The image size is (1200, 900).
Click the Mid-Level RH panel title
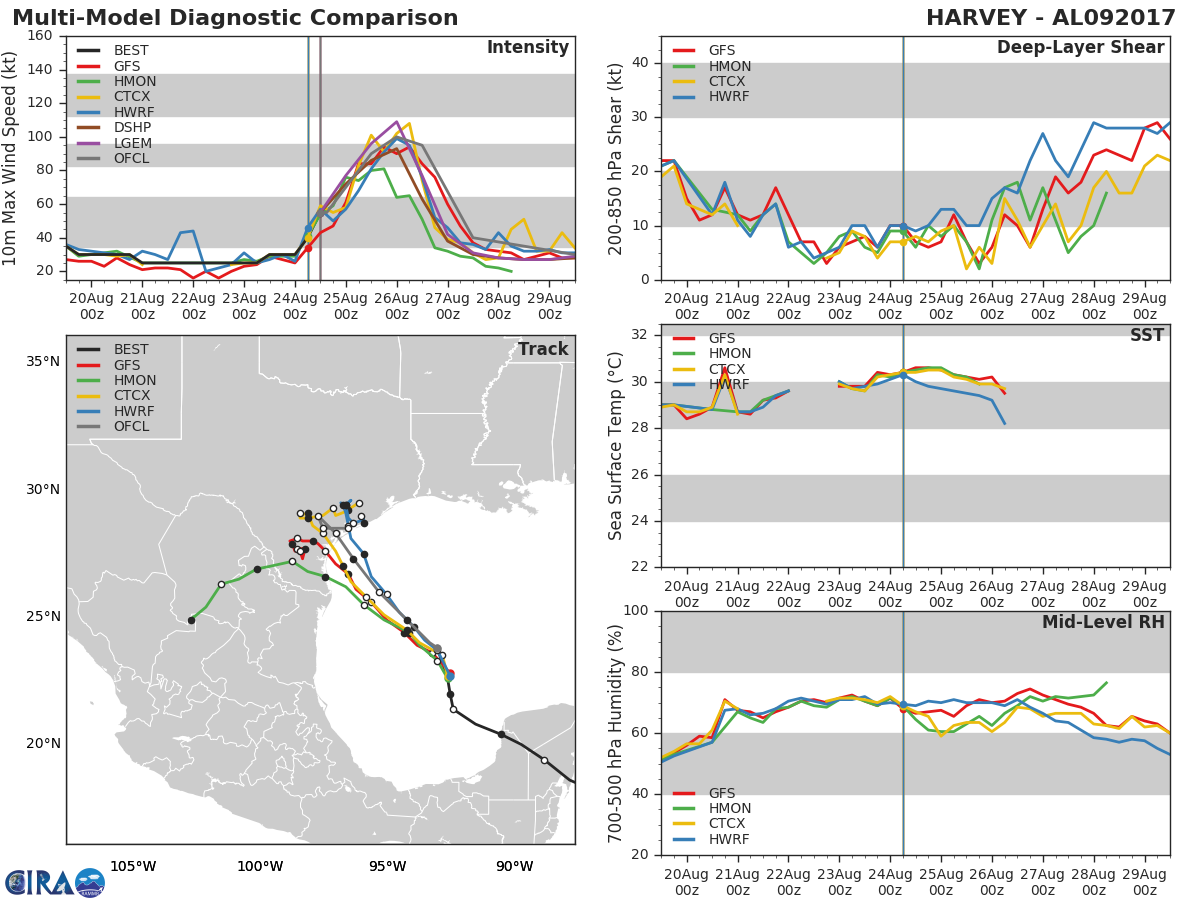pyautogui.click(x=1103, y=623)
